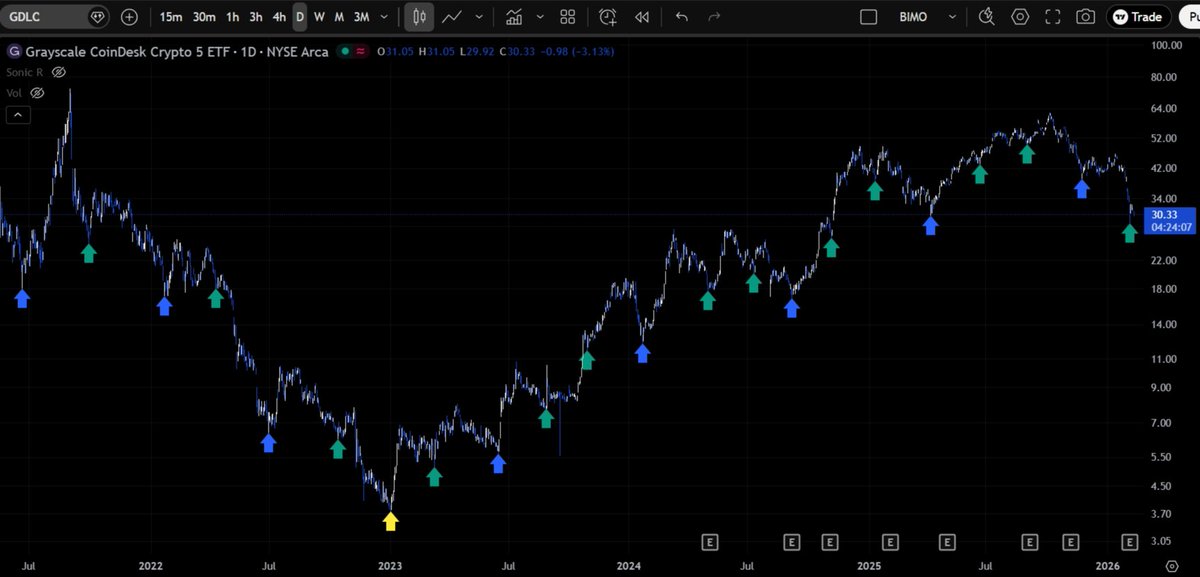The height and width of the screenshot is (577, 1200).
Task: Select the 15m timeframe
Action: point(171,17)
